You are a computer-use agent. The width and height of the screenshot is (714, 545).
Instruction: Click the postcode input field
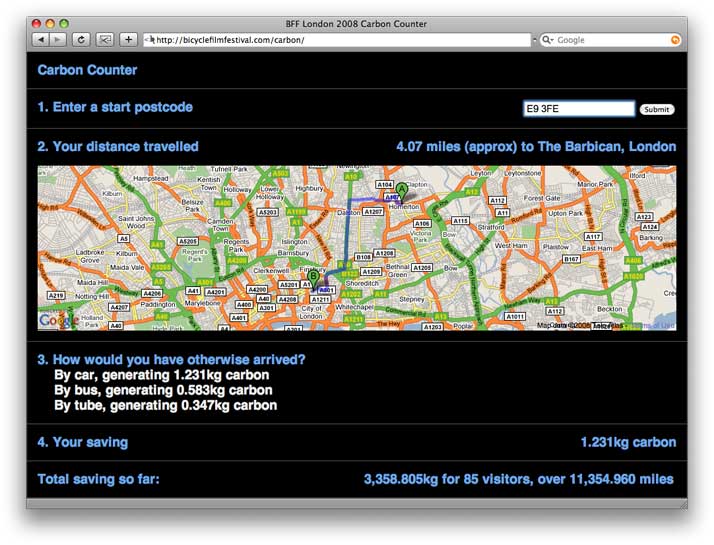[x=578, y=109]
